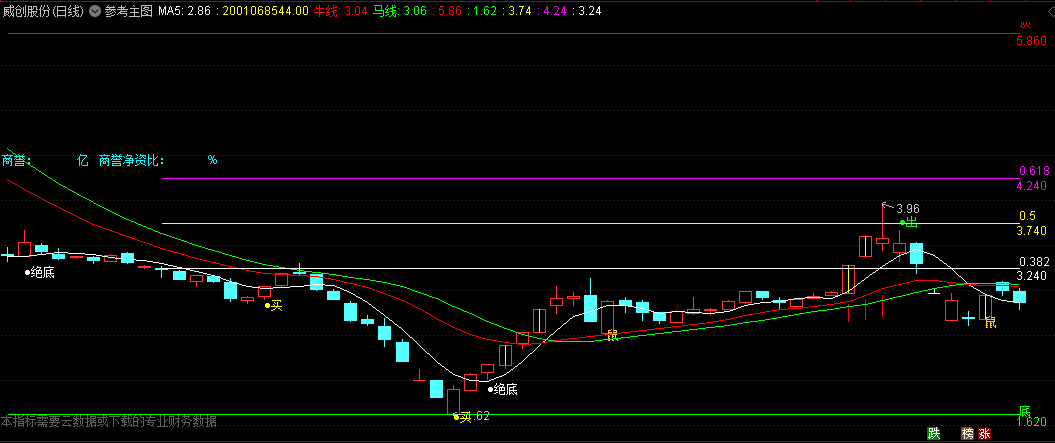Click the 4.240 price level label
The width and height of the screenshot is (1055, 443).
(x=1031, y=186)
